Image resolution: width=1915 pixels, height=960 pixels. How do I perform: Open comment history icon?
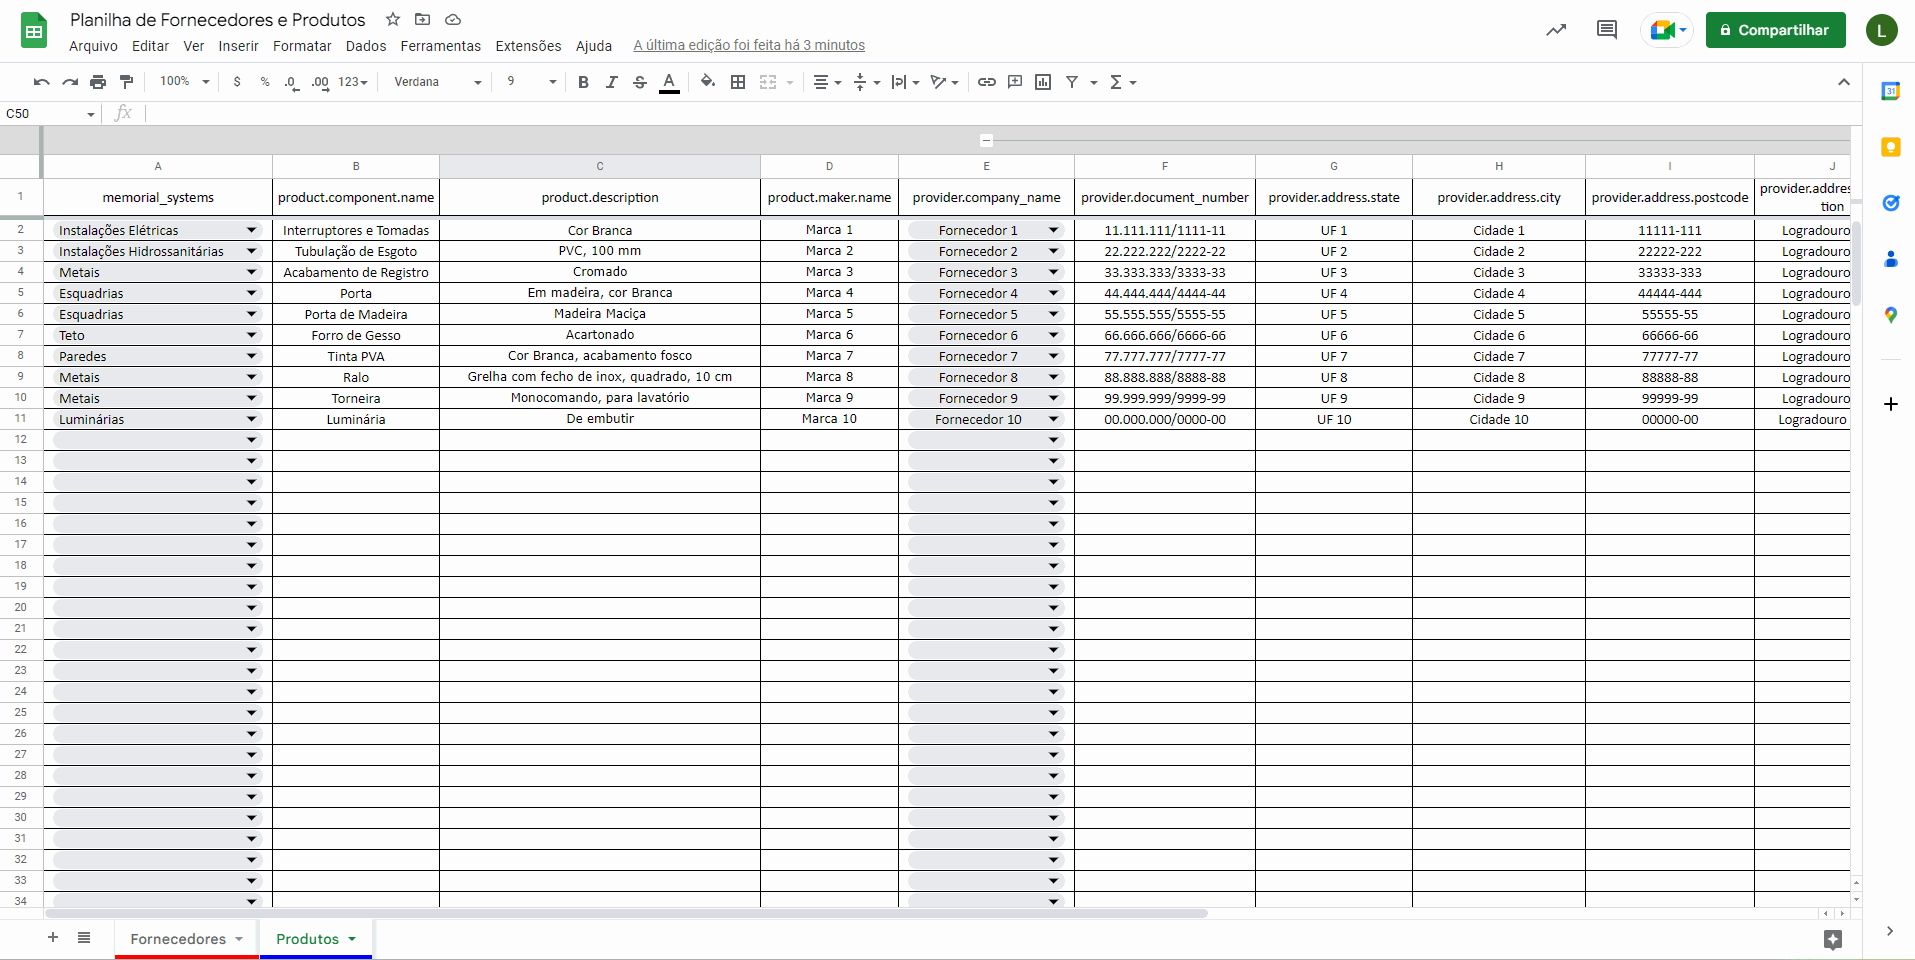click(1606, 30)
